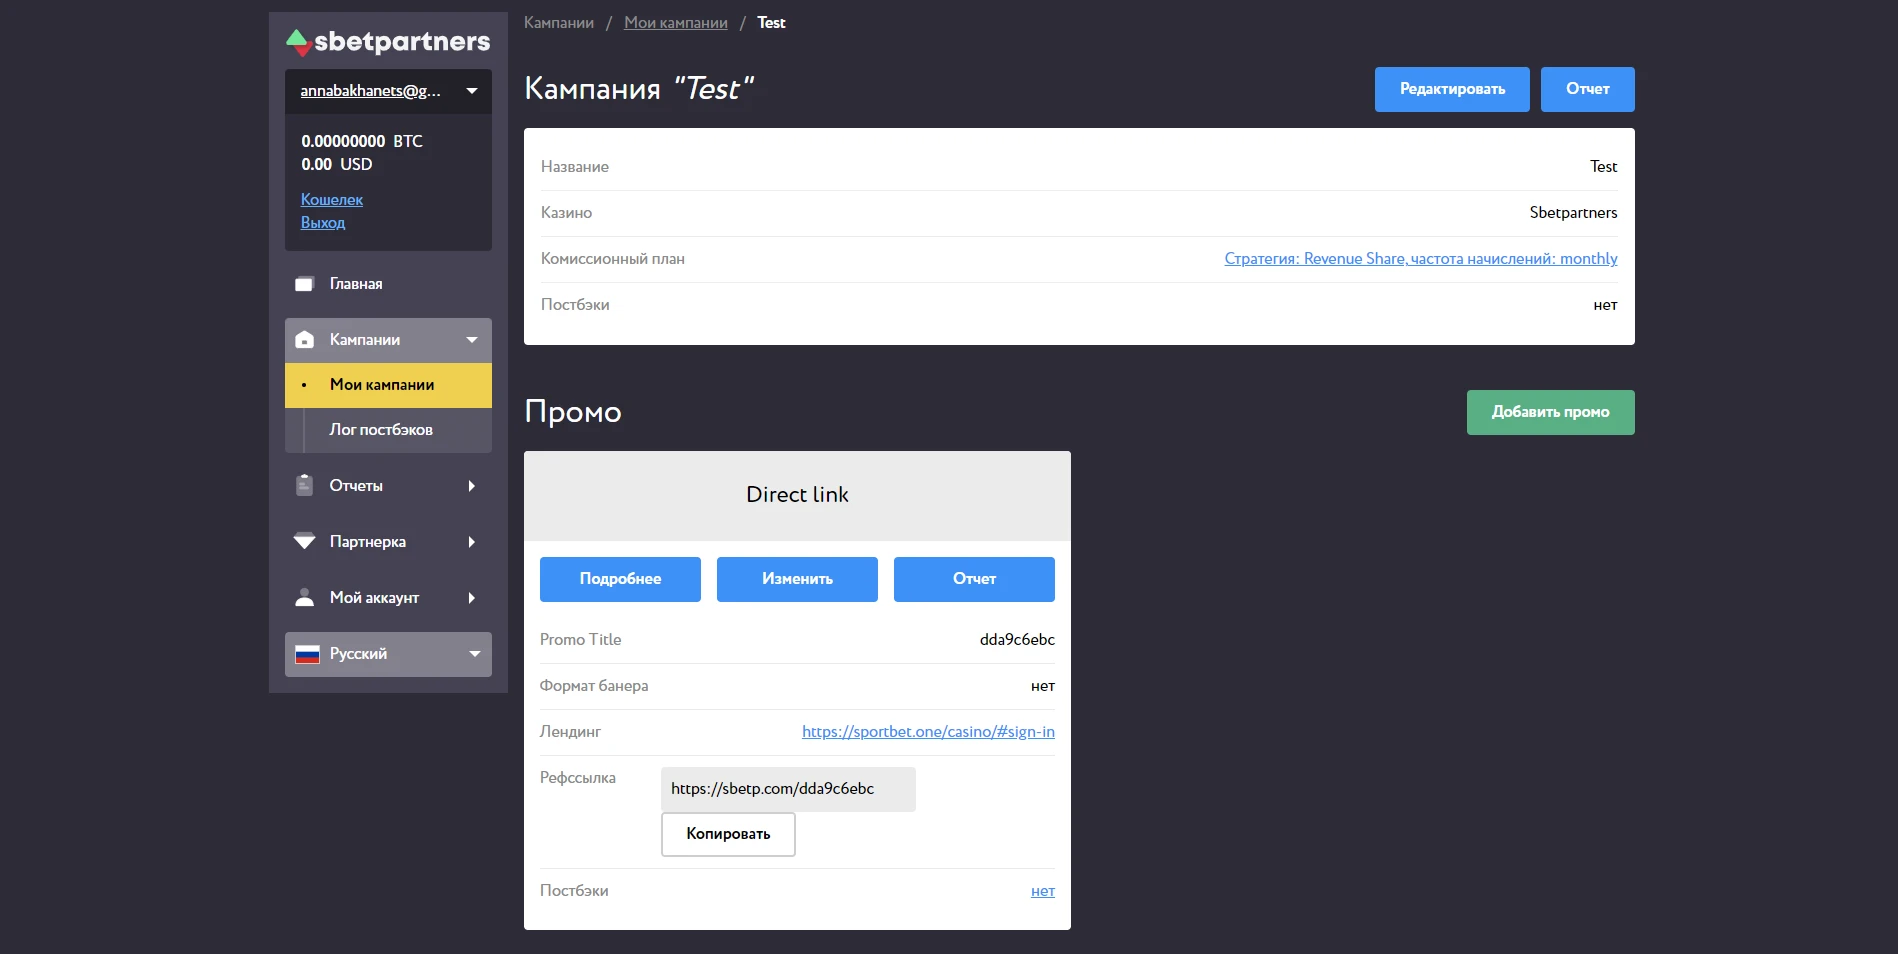This screenshot has height=954, width=1898.
Task: Click the Рефссылка label
Action: (x=578, y=778)
